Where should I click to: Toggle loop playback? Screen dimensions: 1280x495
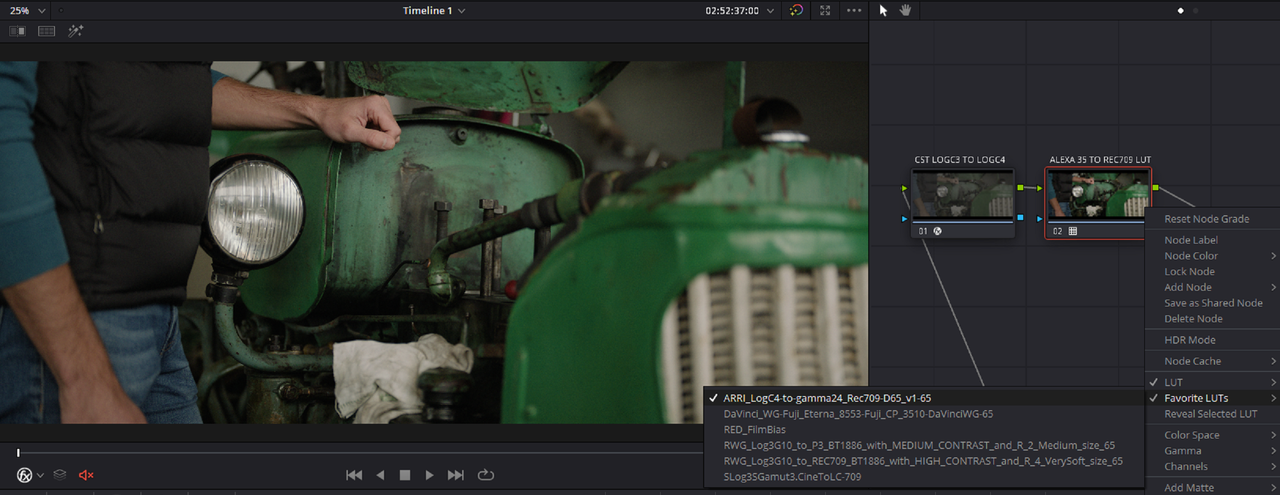486,475
